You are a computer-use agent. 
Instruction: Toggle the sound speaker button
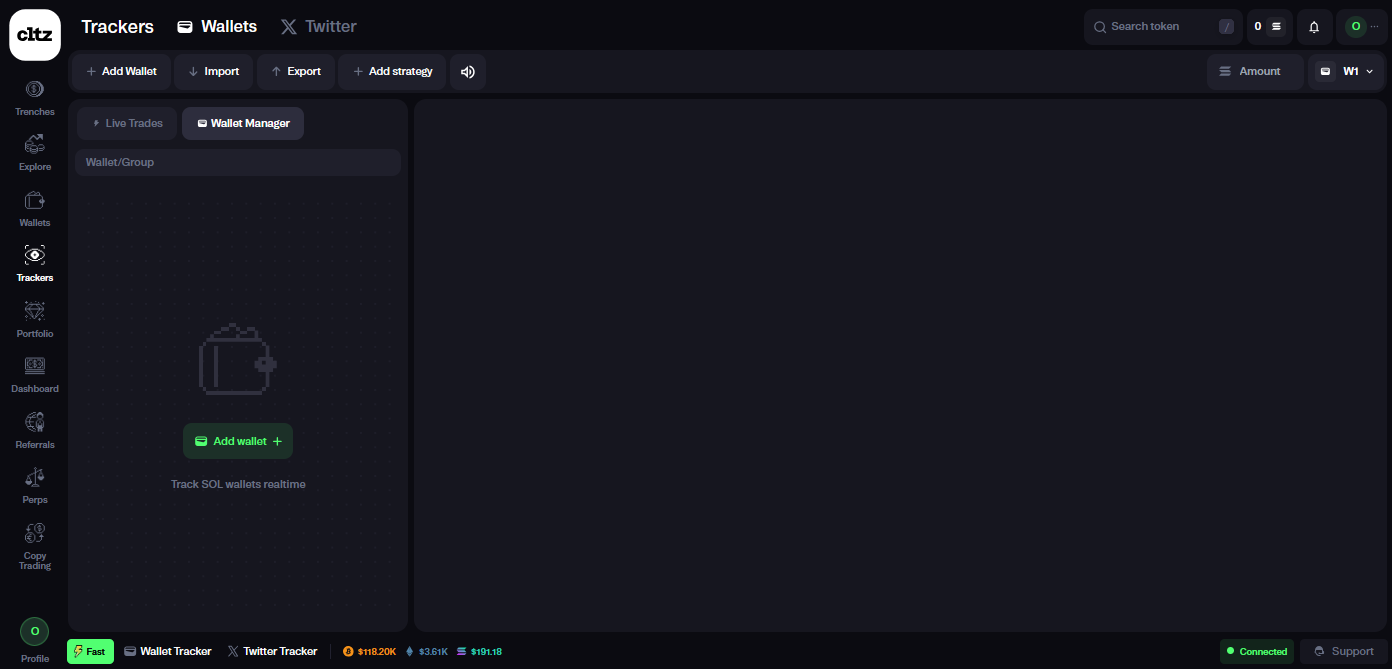[x=467, y=72]
